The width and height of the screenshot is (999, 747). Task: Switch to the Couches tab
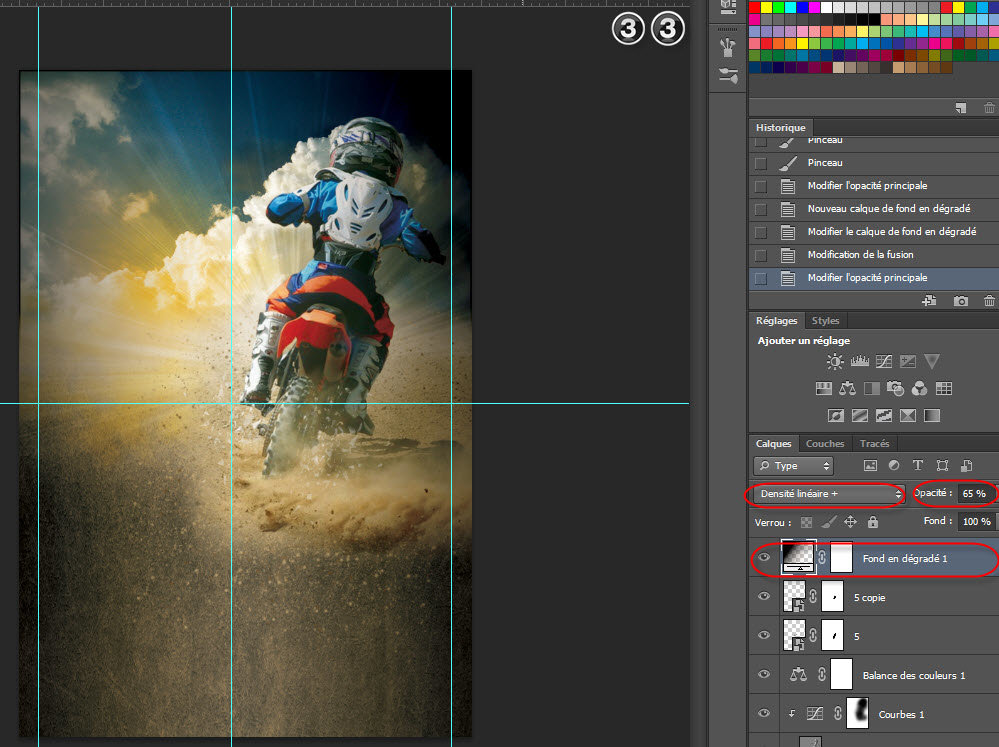(825, 443)
